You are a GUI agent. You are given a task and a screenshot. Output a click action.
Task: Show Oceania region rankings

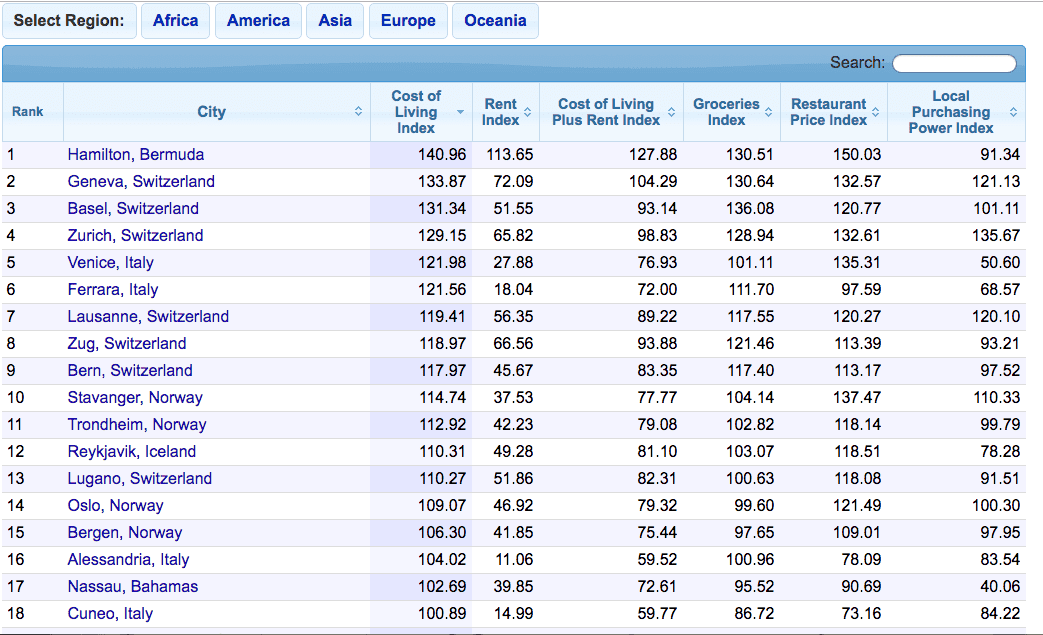495,21
